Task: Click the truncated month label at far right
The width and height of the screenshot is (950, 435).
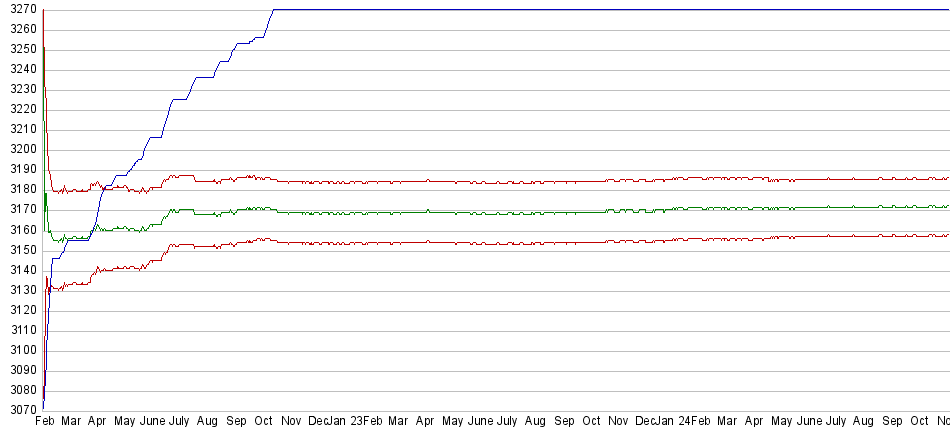Action: pos(942,422)
